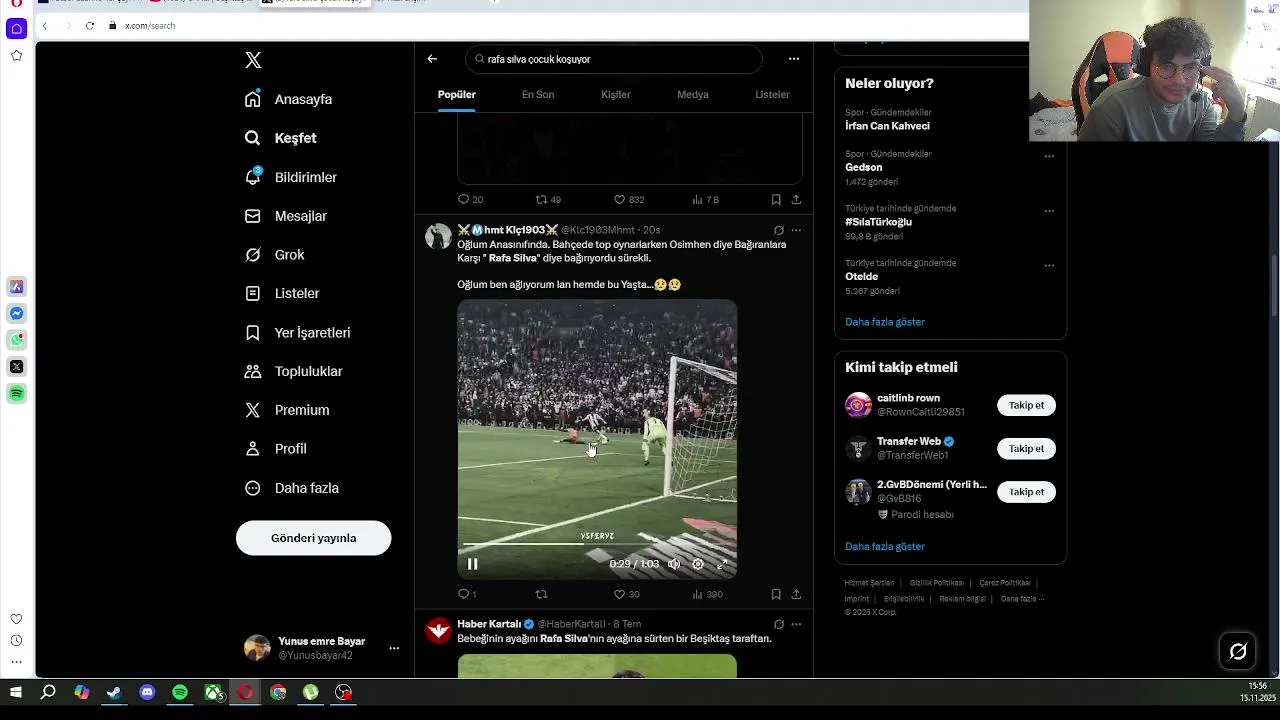This screenshot has width=1280, height=720.
Task: Enter video fullscreen mode
Action: (722, 564)
